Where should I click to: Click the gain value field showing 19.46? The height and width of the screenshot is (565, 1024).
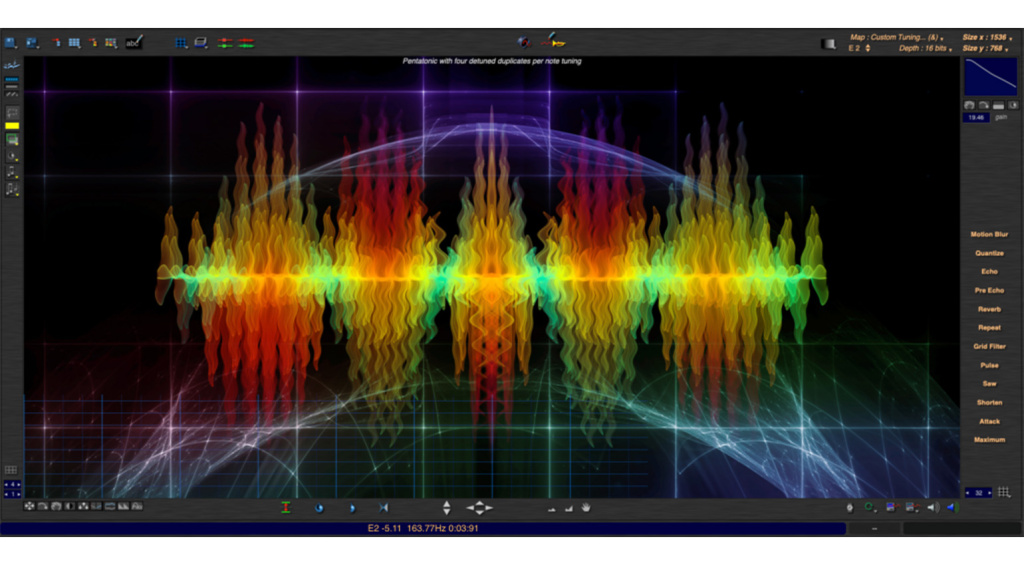(976, 118)
